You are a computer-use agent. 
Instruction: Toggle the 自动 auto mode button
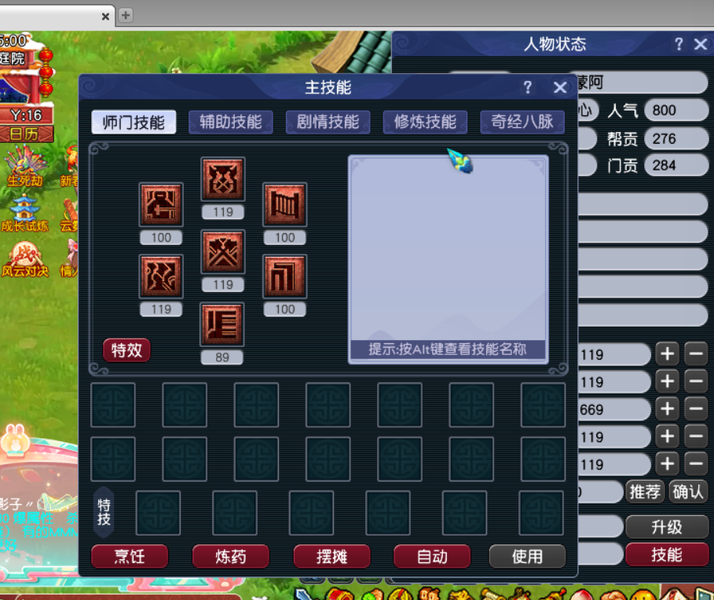(432, 556)
